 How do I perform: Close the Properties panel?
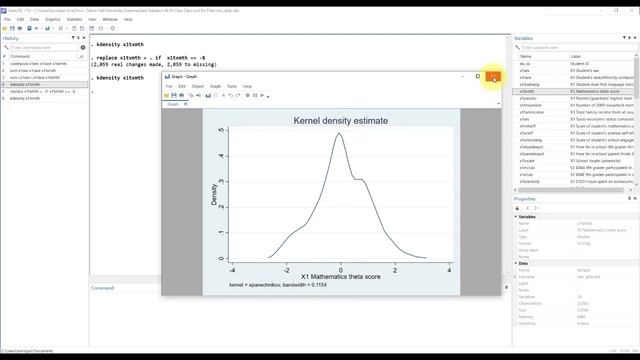click(x=635, y=198)
